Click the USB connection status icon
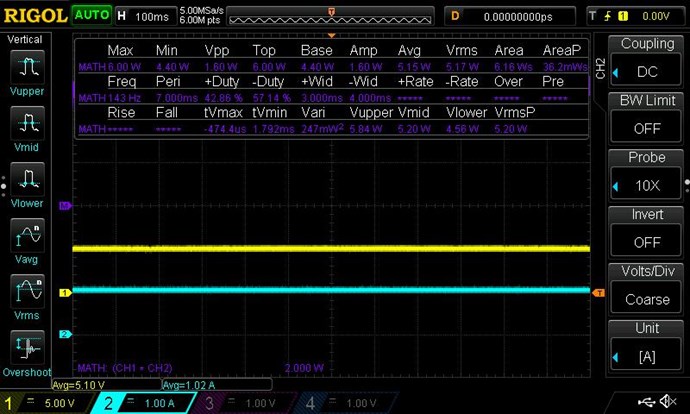 (x=646, y=401)
